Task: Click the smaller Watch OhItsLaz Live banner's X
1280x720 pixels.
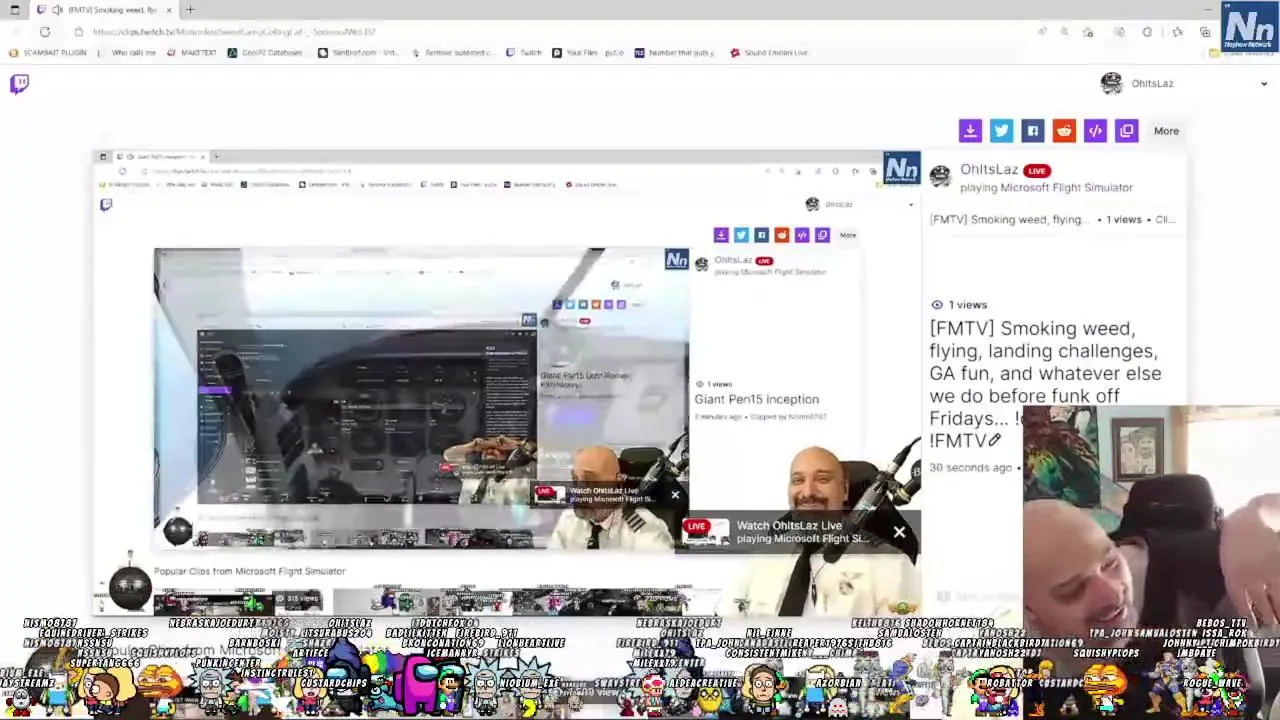Action: (675, 495)
